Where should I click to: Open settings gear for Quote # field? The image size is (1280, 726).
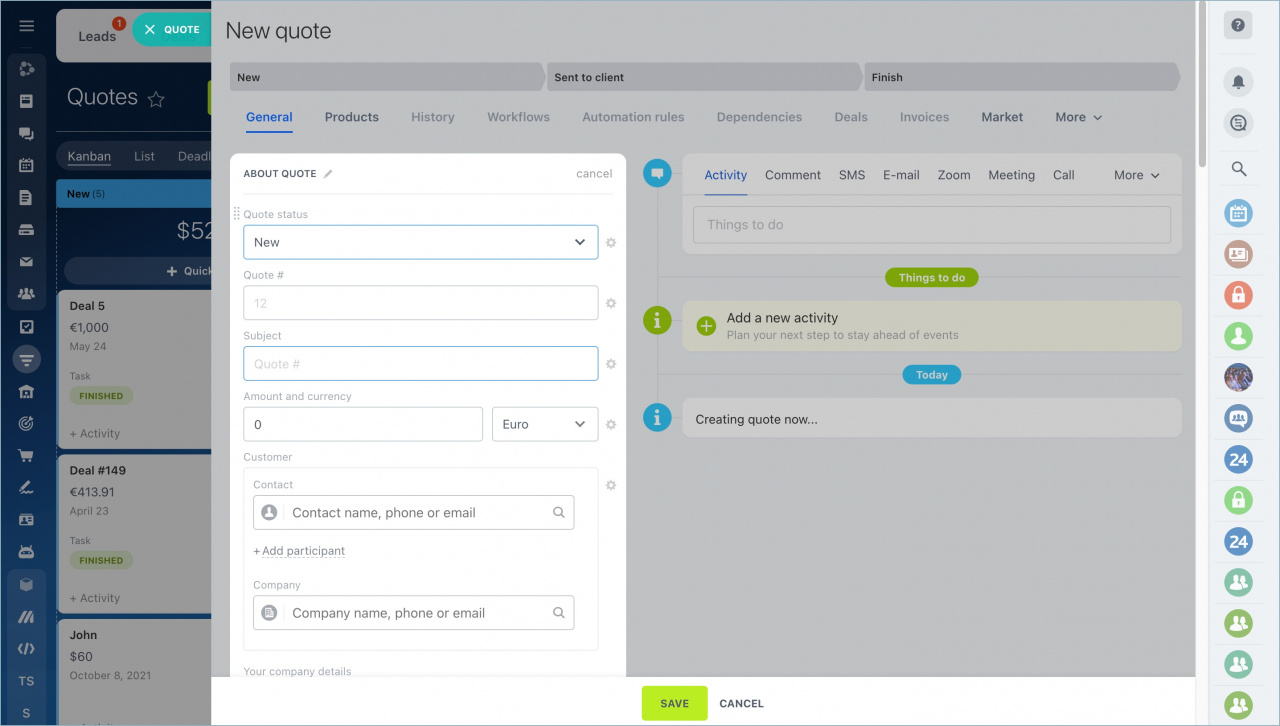tap(611, 303)
